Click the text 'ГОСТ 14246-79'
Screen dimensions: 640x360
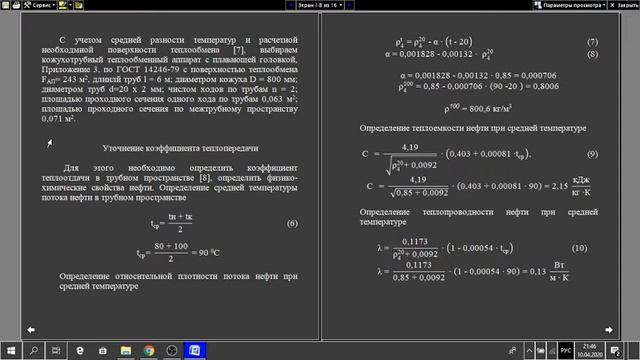click(147, 69)
